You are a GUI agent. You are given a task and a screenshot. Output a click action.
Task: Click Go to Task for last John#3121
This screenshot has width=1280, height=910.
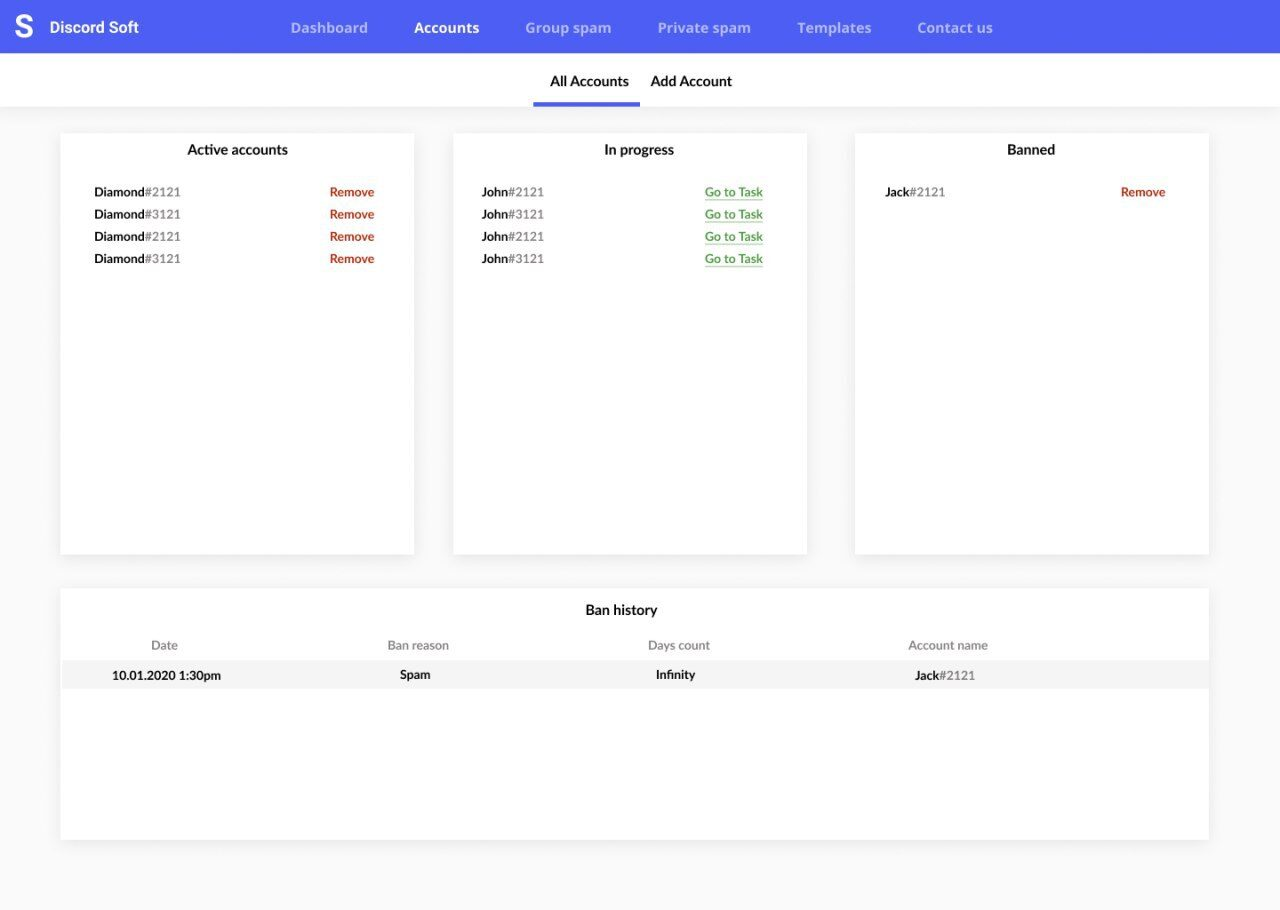click(733, 259)
